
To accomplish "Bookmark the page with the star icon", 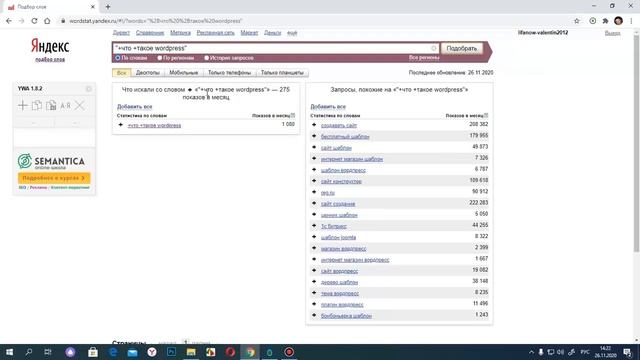I will [577, 21].
